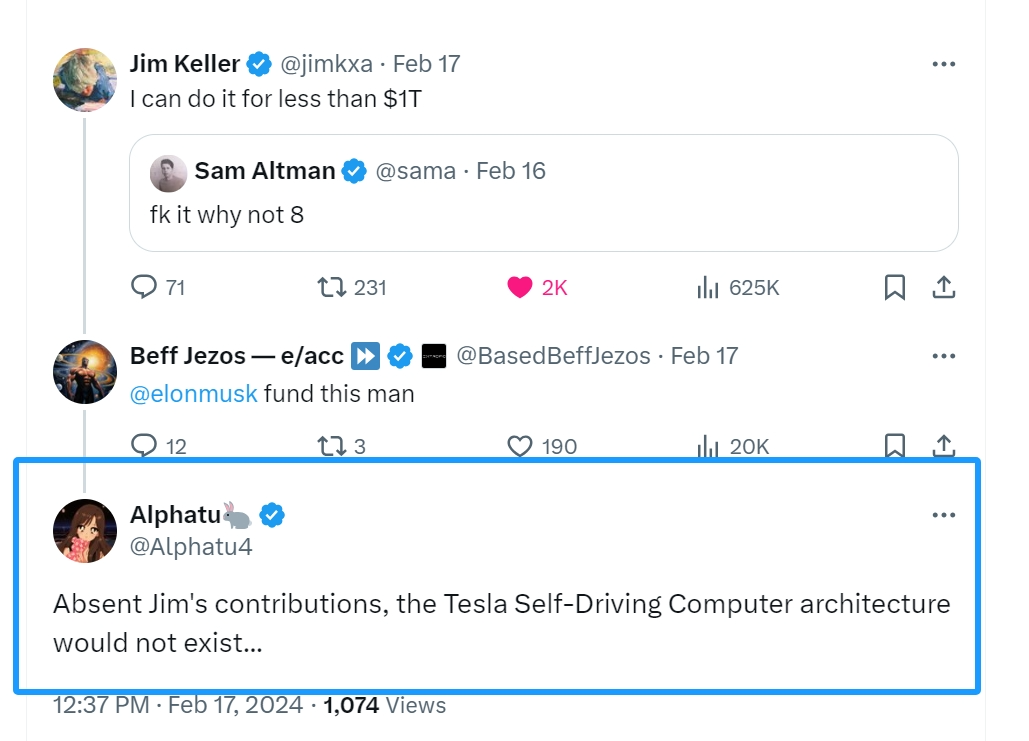
Task: Like Beff Jezos' tweet
Action: (x=520, y=446)
